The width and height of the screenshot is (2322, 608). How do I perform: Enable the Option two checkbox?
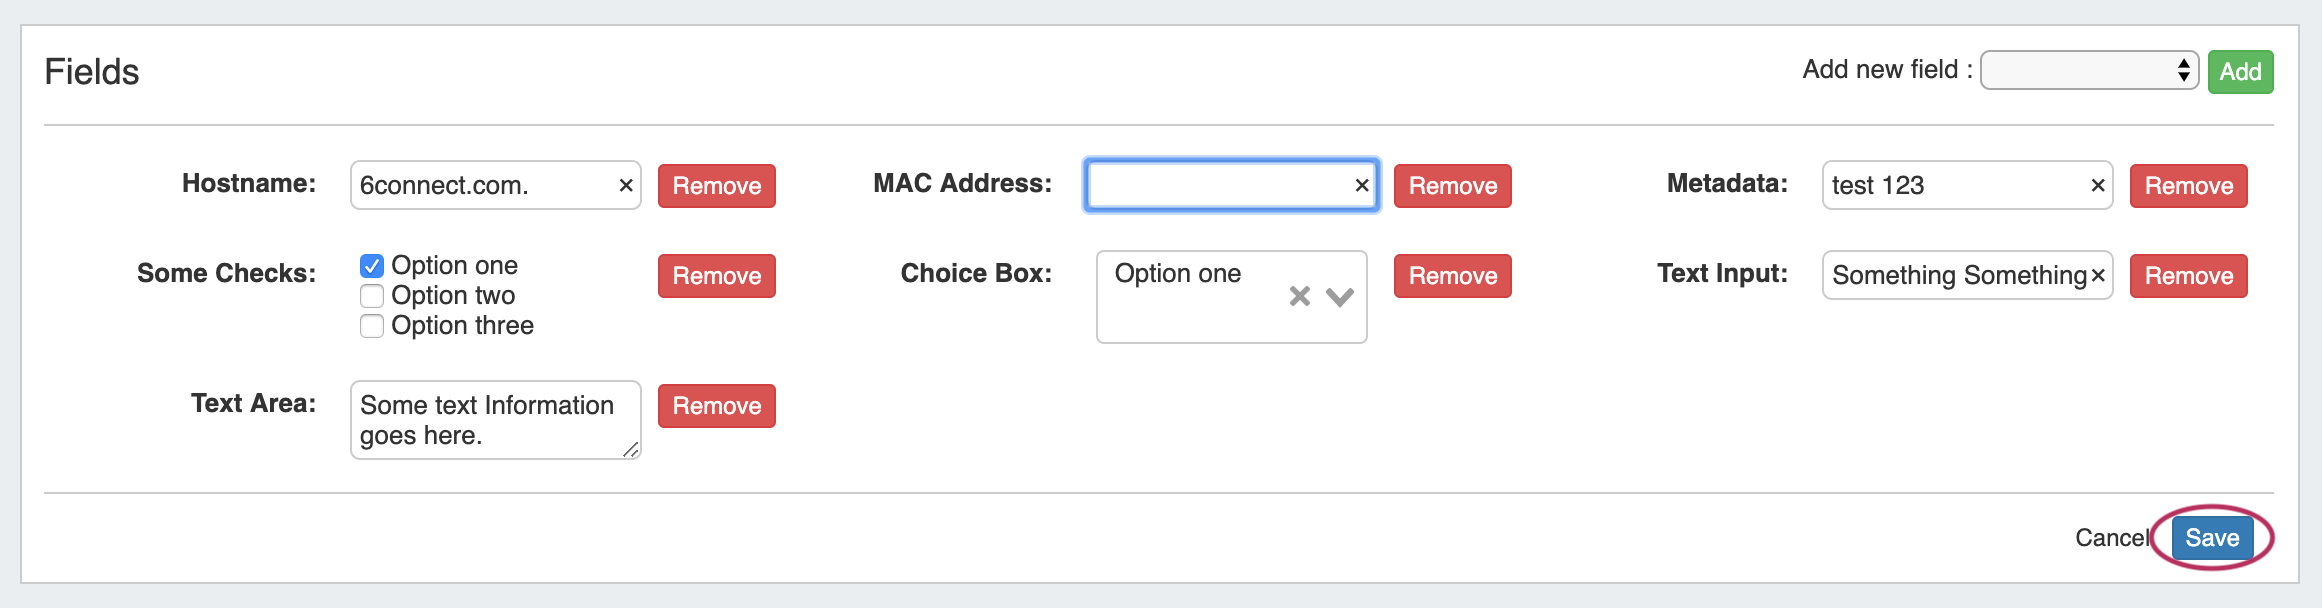point(372,296)
